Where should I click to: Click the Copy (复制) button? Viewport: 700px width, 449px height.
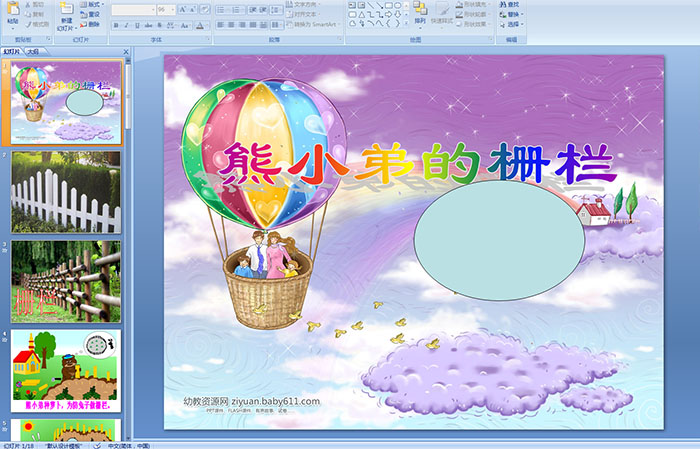coord(34,14)
